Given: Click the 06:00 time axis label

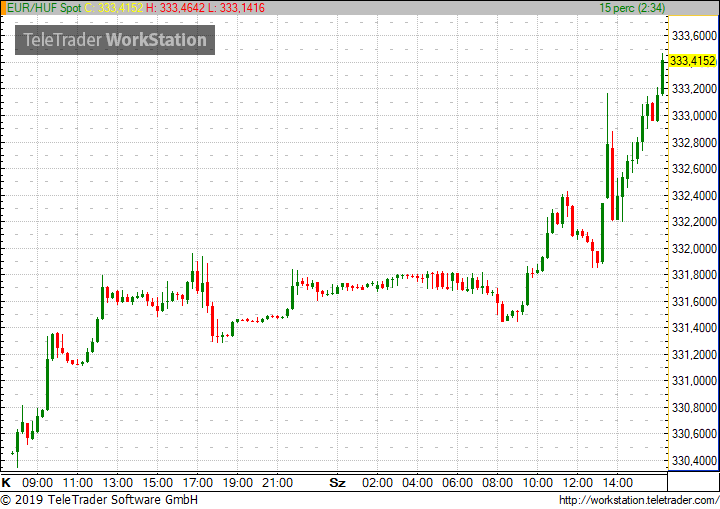Looking at the screenshot, I should point(457,483).
